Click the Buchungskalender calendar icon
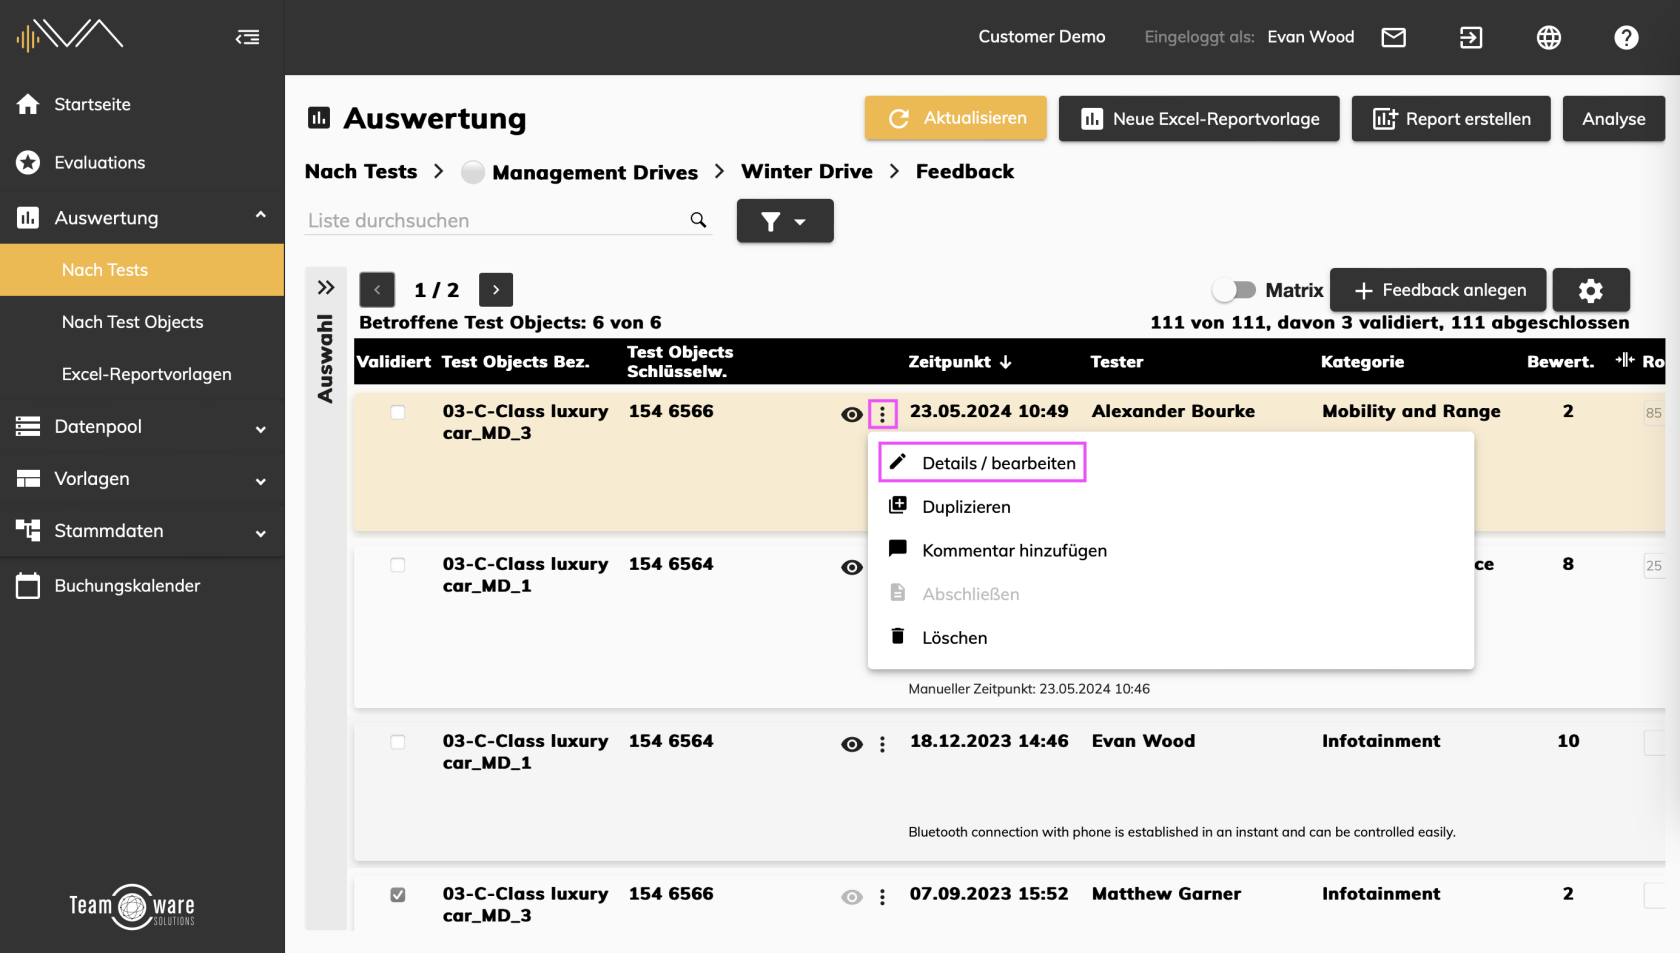Screen dimensions: 1680x953 point(28,586)
